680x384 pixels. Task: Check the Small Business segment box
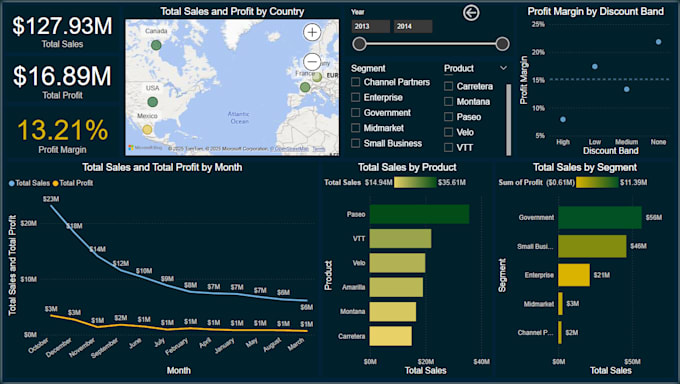coord(356,143)
